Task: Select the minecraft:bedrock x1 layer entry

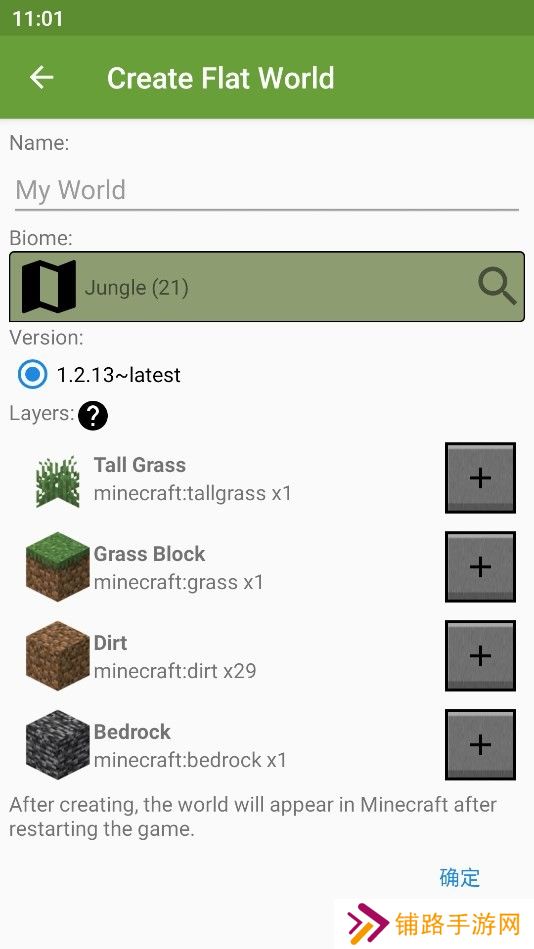Action: [x=190, y=760]
